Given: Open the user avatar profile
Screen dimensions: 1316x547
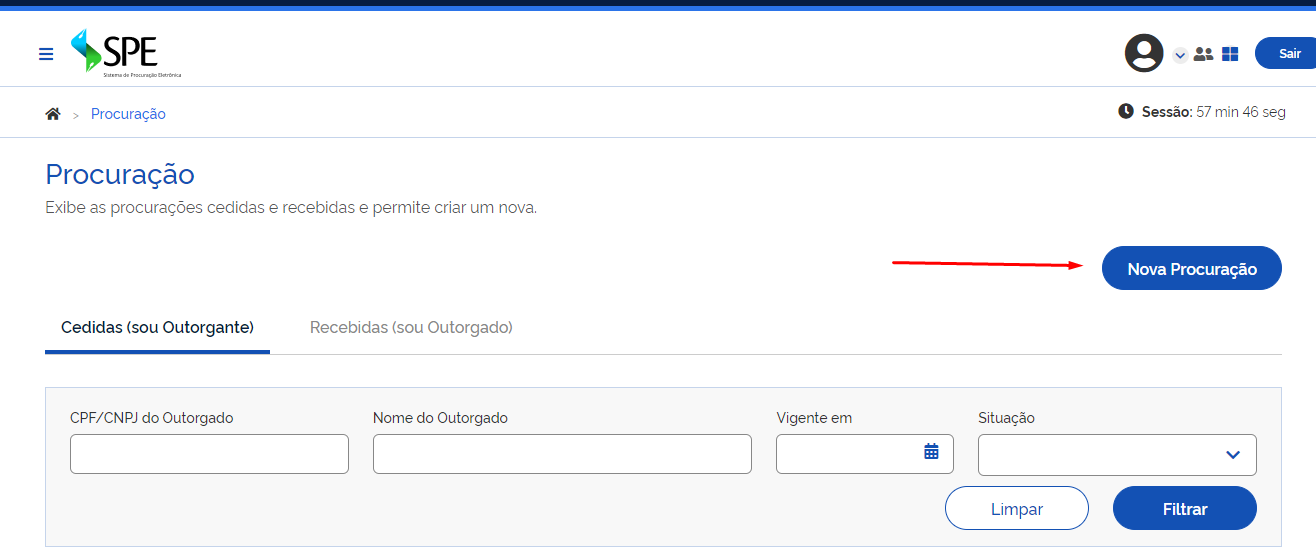Looking at the screenshot, I should point(1144,53).
